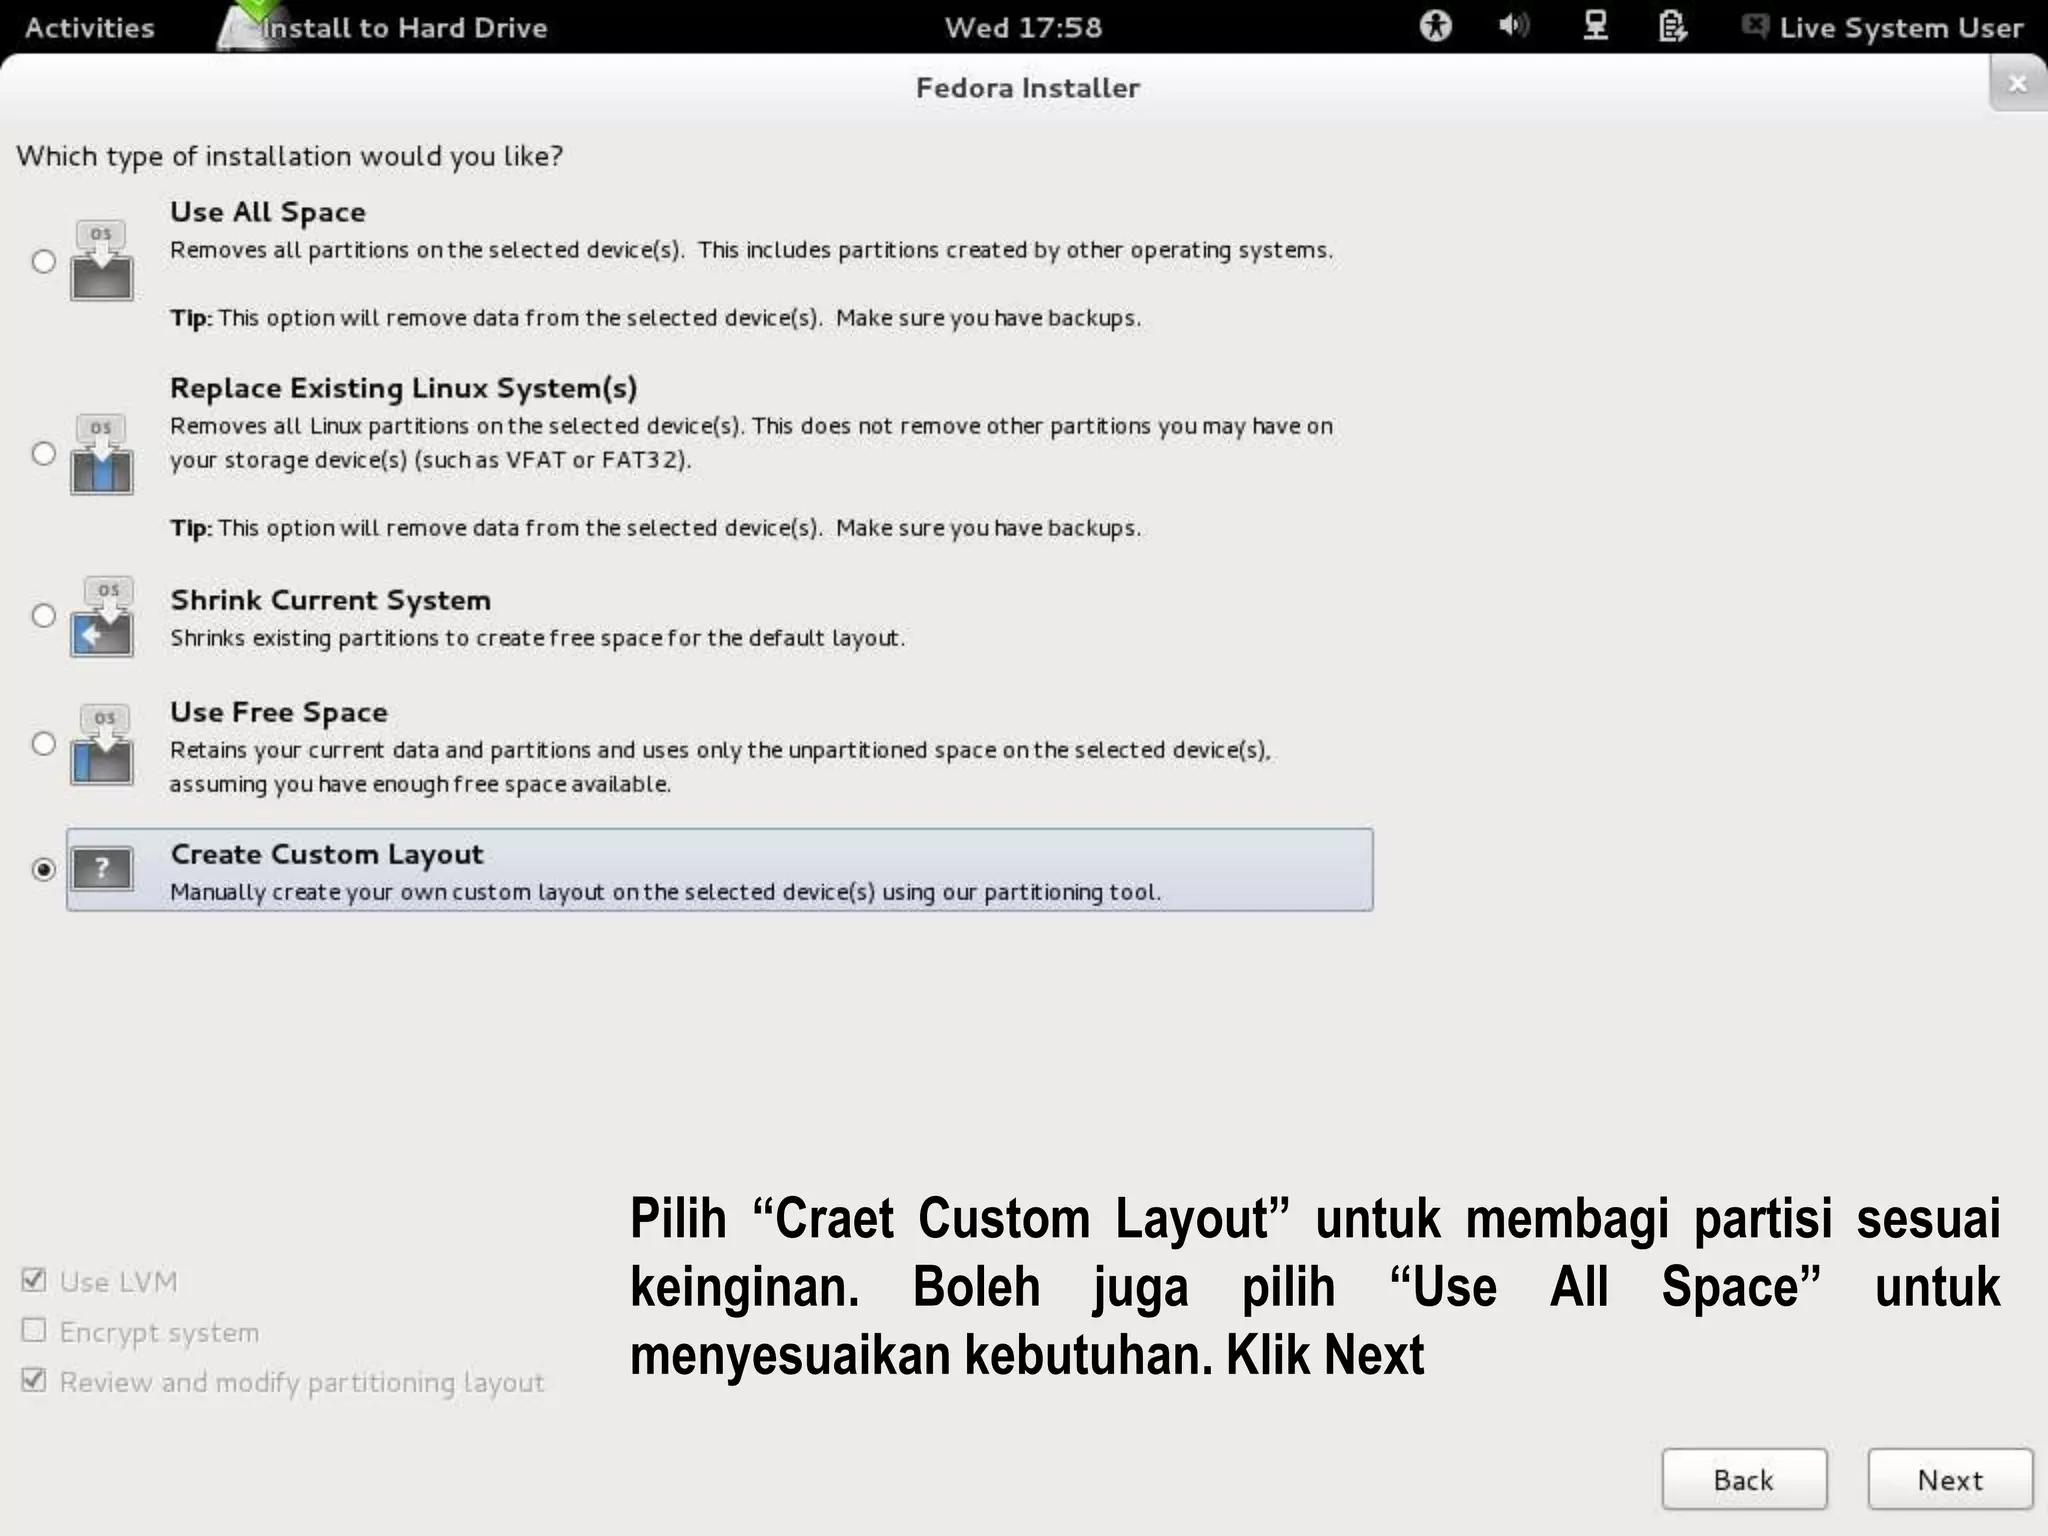This screenshot has width=2048, height=1536.
Task: Open the clock showing Wed 17:58
Action: point(1023,27)
